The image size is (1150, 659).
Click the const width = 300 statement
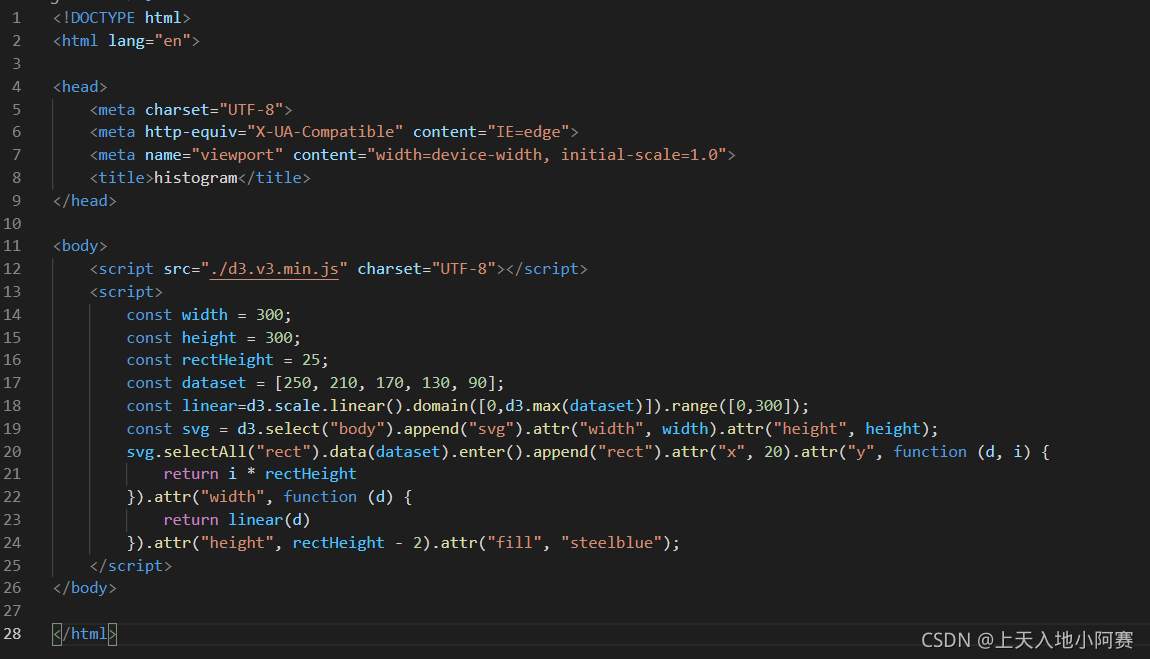click(209, 315)
